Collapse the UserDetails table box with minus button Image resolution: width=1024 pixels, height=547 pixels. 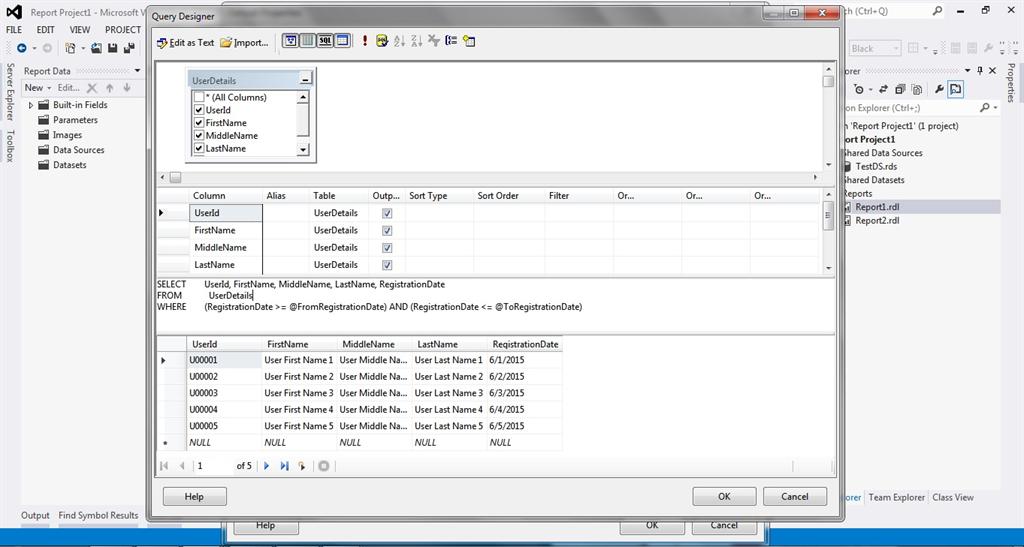[x=305, y=80]
